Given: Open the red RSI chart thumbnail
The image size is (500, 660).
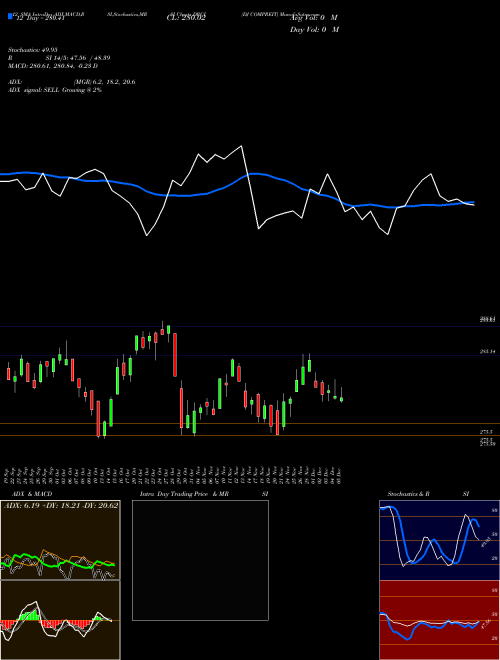Looking at the screenshot, I should pyautogui.click(x=439, y=620).
